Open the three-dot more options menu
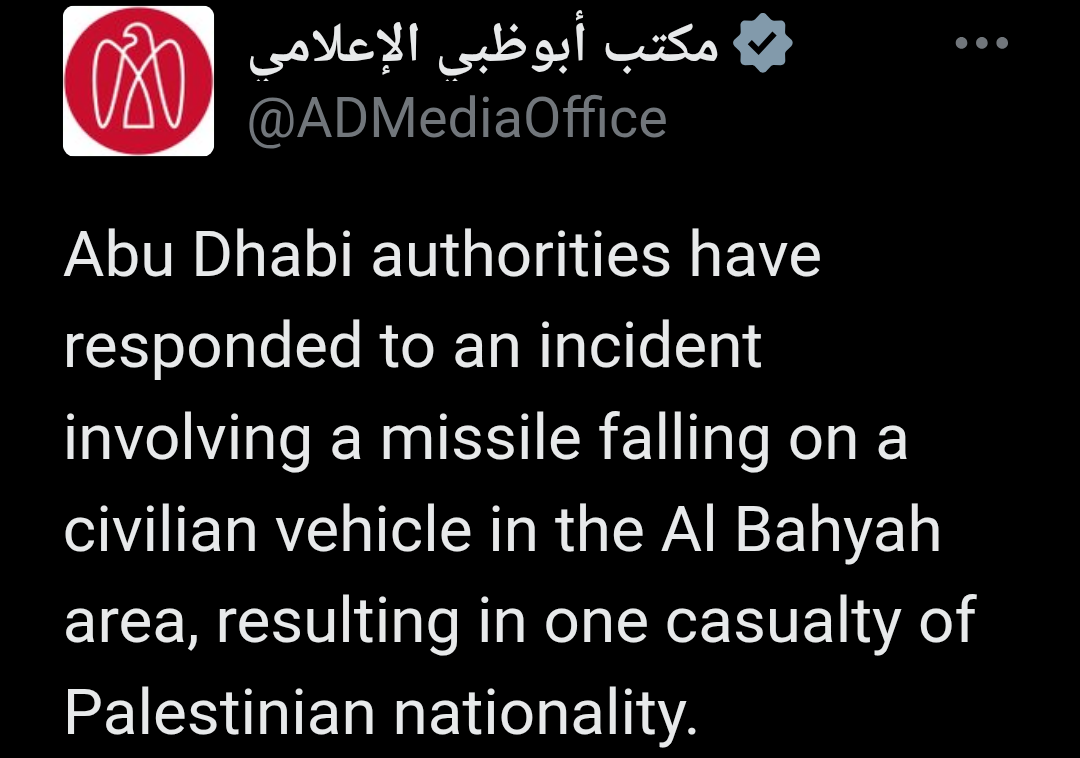The image size is (1080, 758). pos(983,44)
